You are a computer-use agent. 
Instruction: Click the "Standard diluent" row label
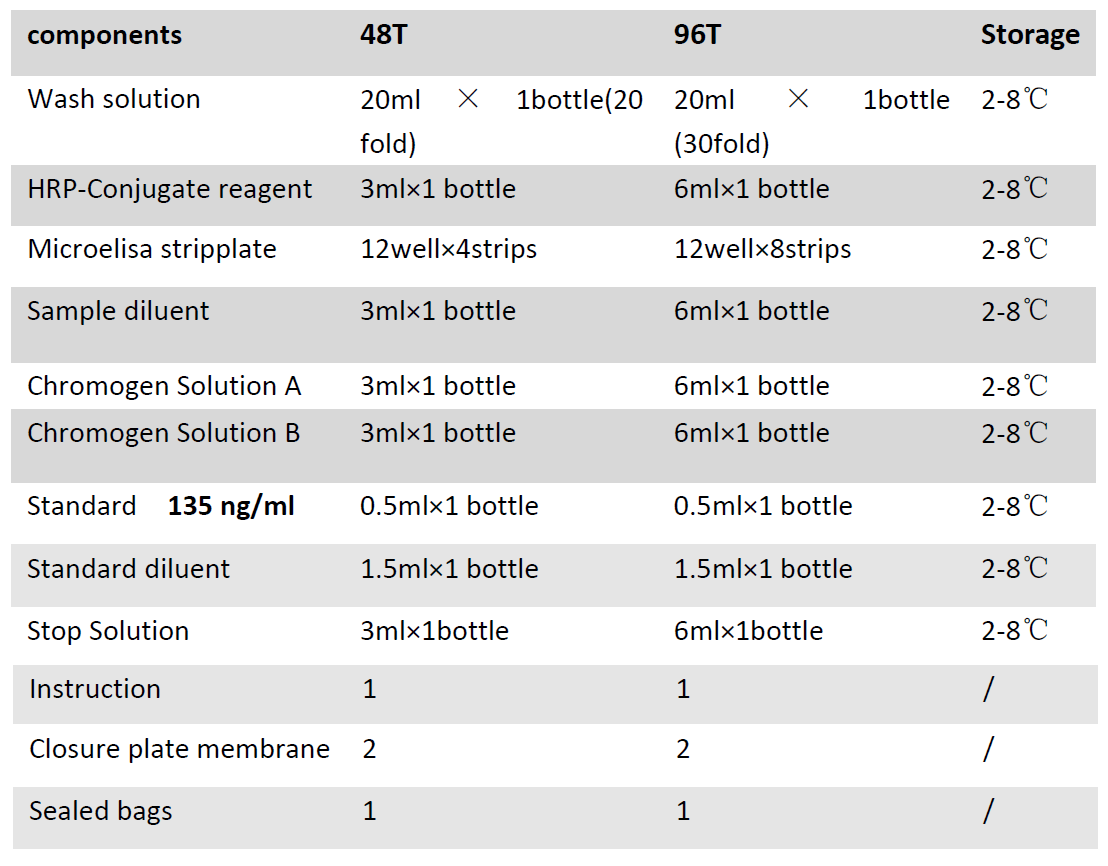pos(128,569)
